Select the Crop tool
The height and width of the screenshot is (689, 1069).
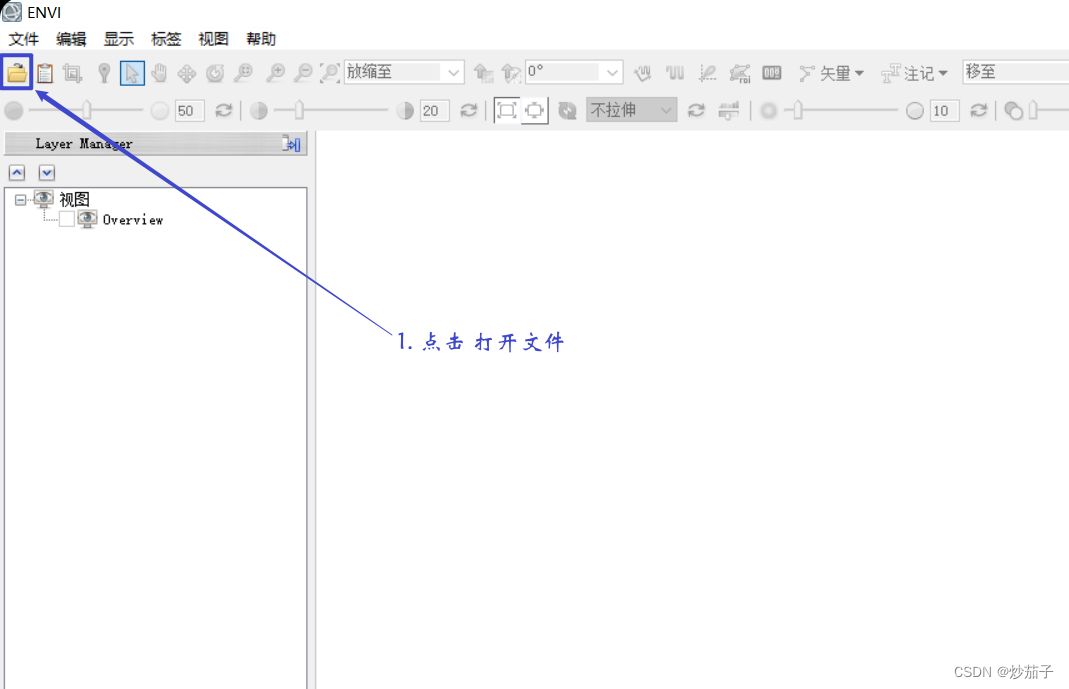pyautogui.click(x=72, y=73)
